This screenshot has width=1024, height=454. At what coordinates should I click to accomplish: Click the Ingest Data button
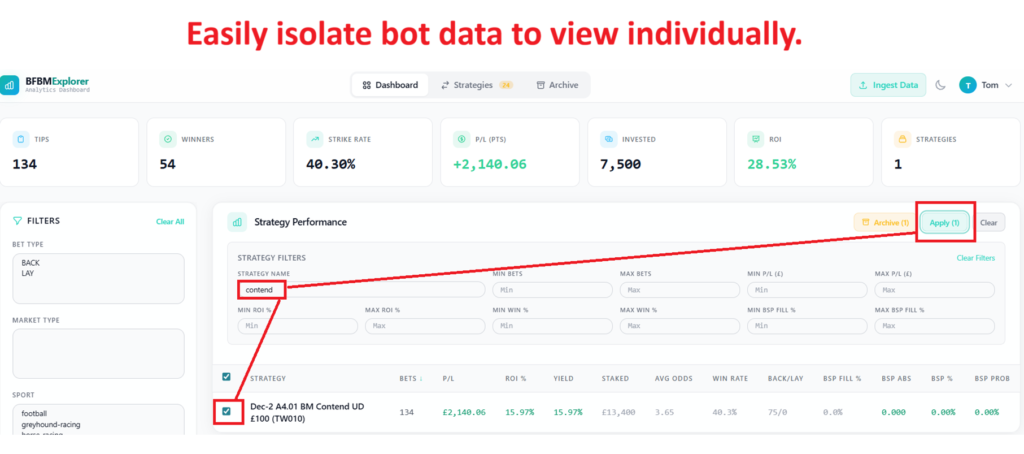888,85
